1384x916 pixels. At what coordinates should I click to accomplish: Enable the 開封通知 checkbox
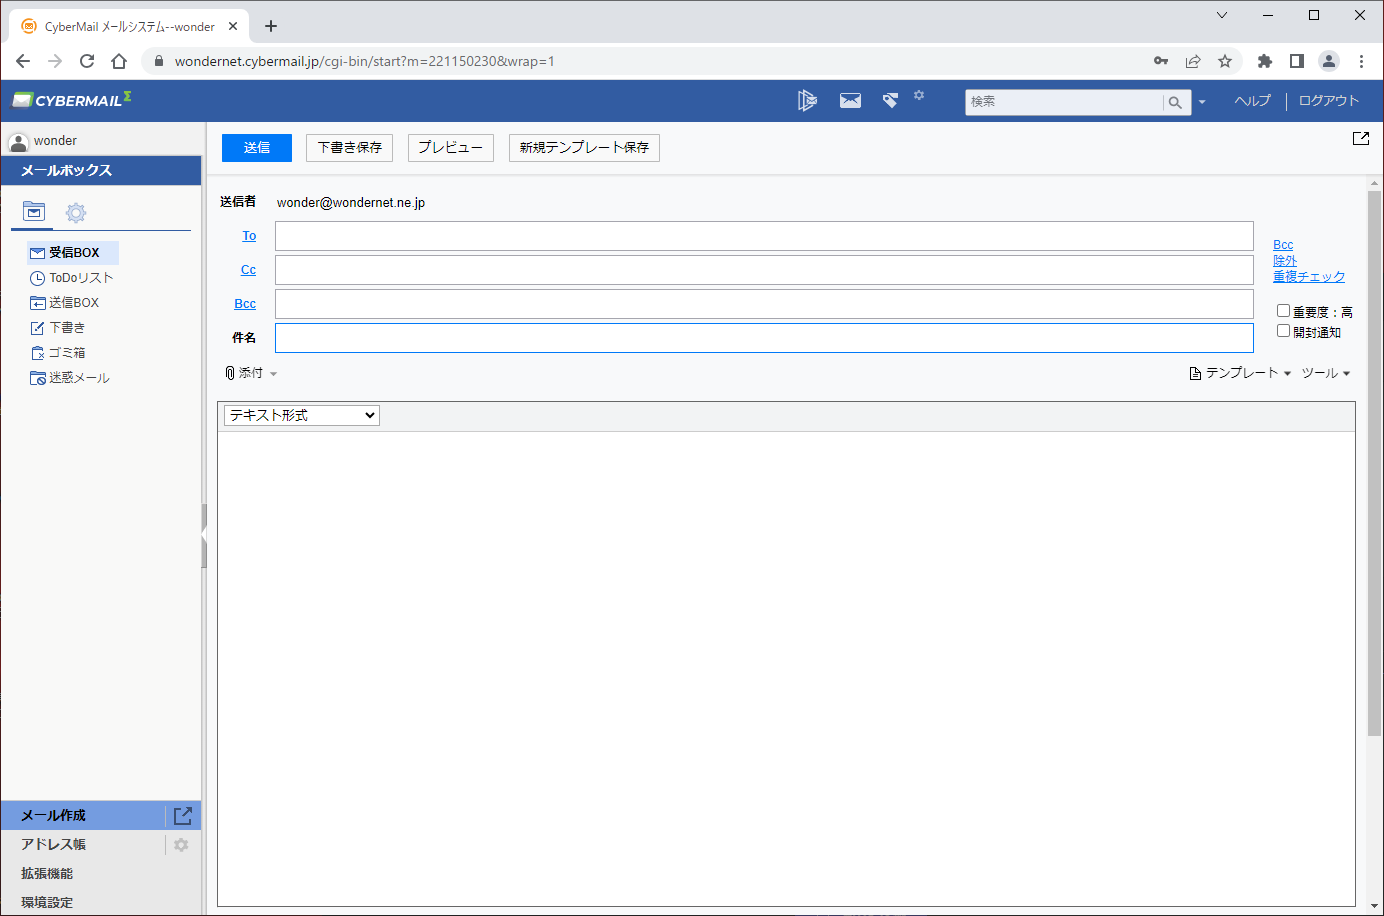coord(1283,331)
